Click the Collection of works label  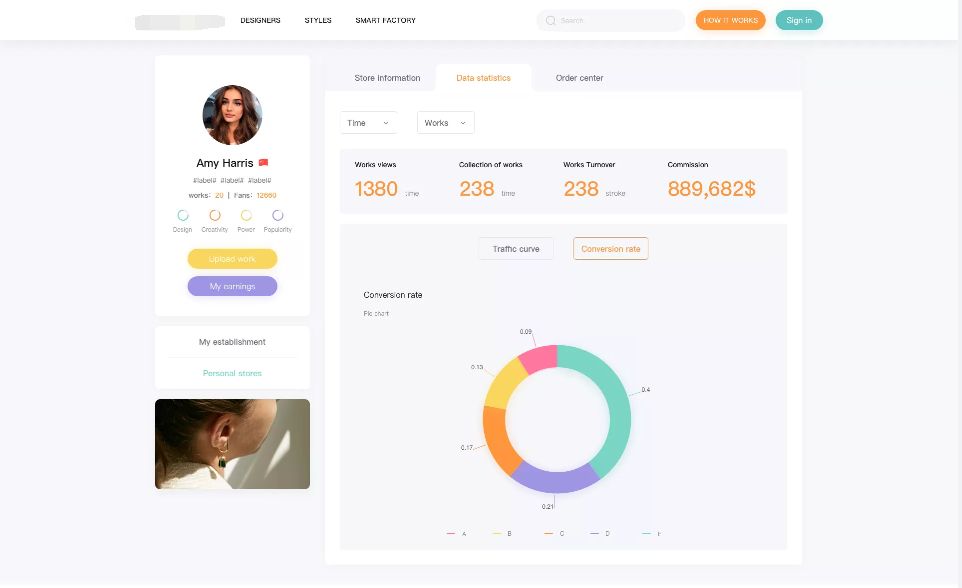pos(491,164)
